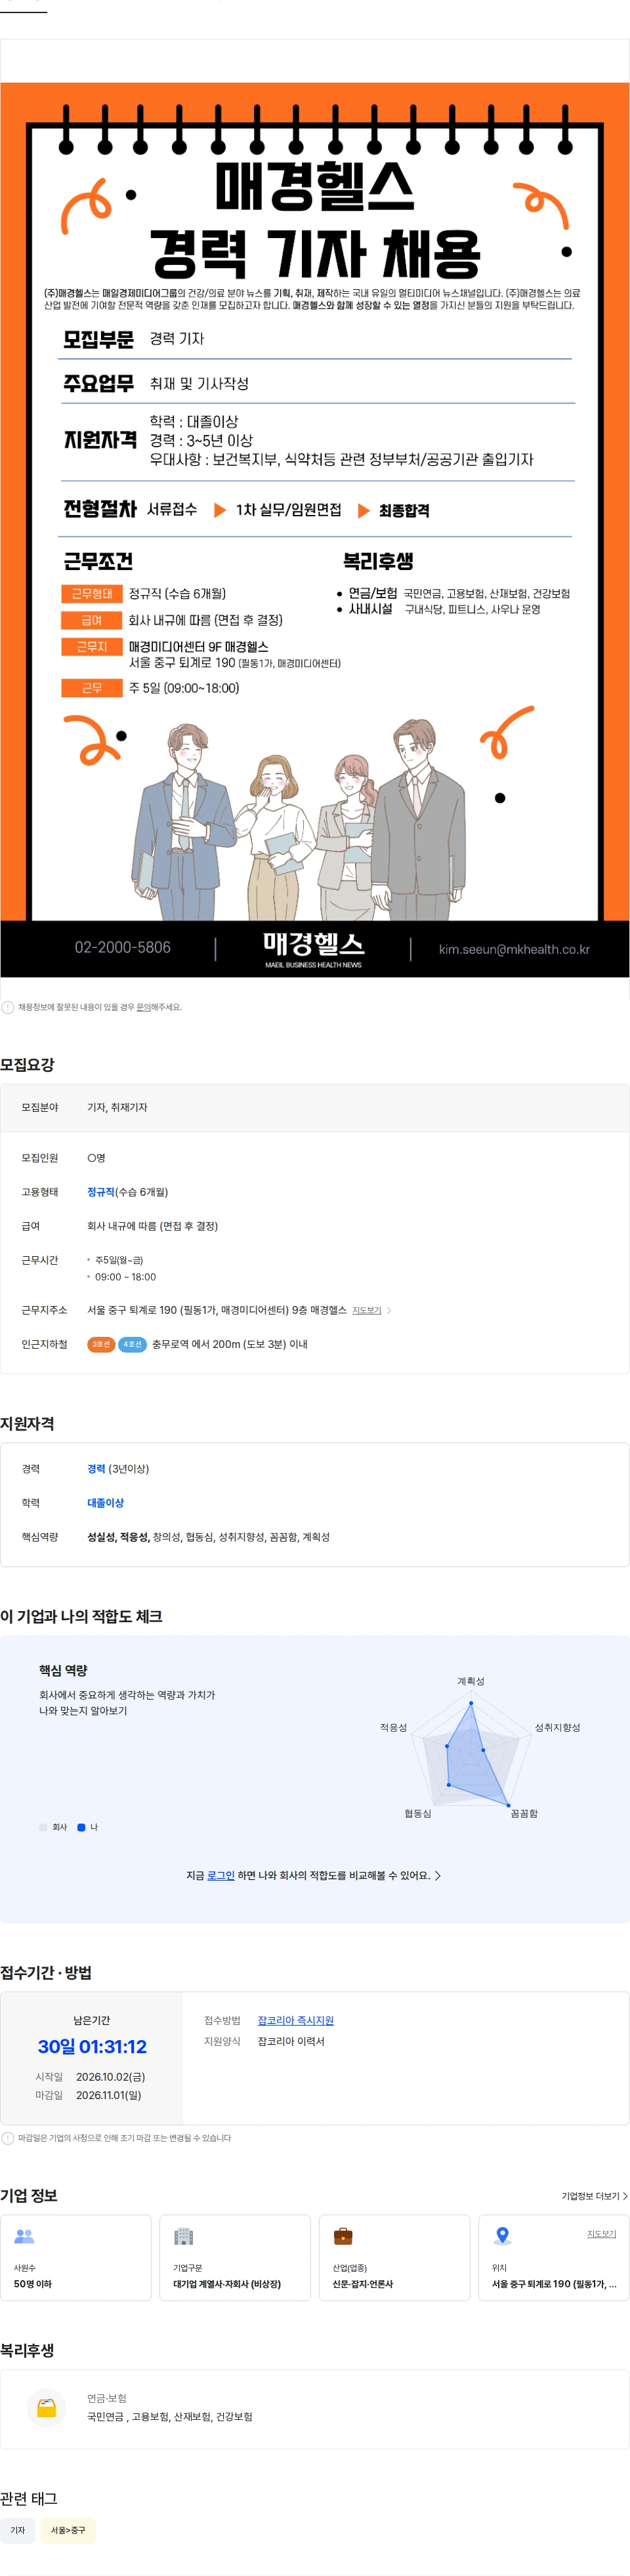
Task: Click the briefcase icon in the 산업(업종) card
Action: [343, 2236]
